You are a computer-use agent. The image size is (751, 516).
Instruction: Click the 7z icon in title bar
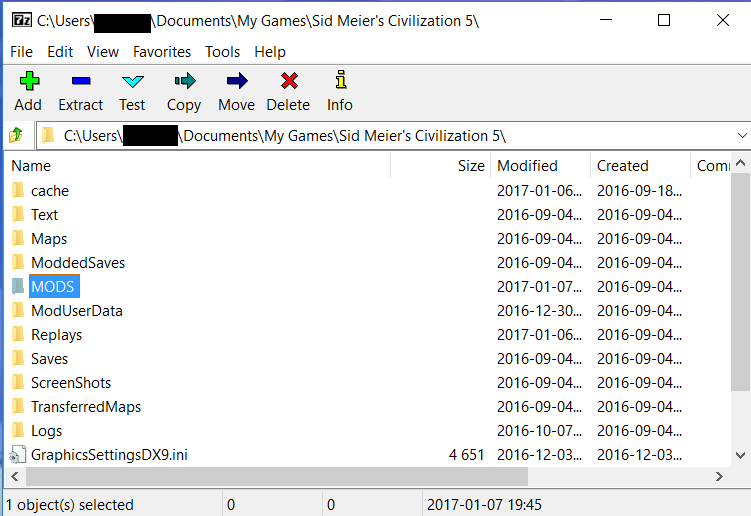pos(22,20)
